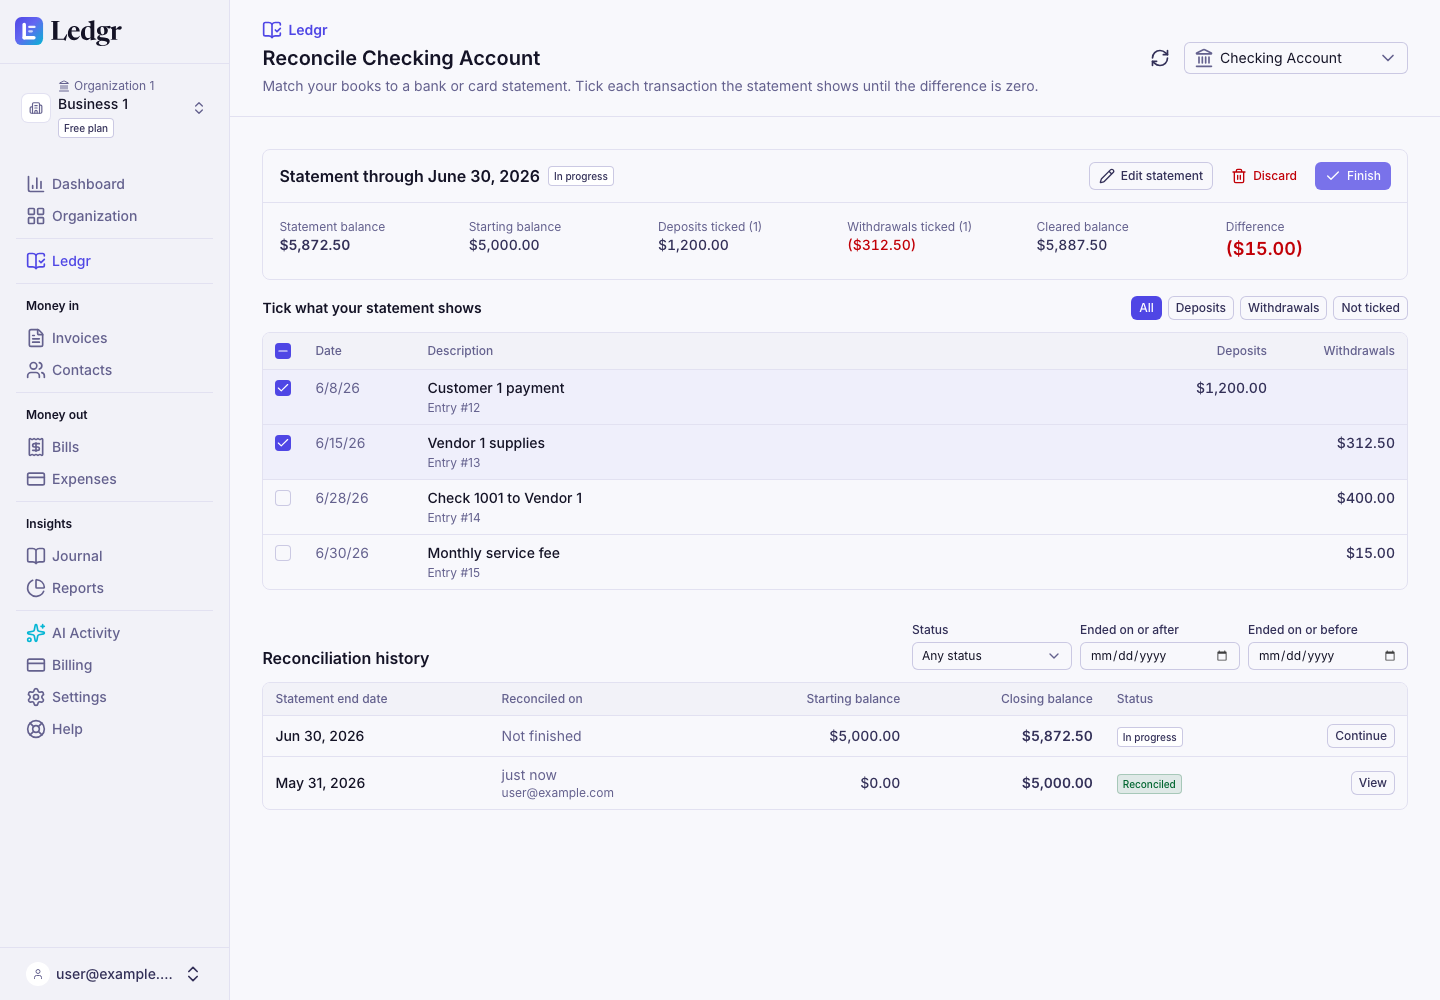Click the Invoices document icon
This screenshot has width=1440, height=1000.
coord(36,338)
